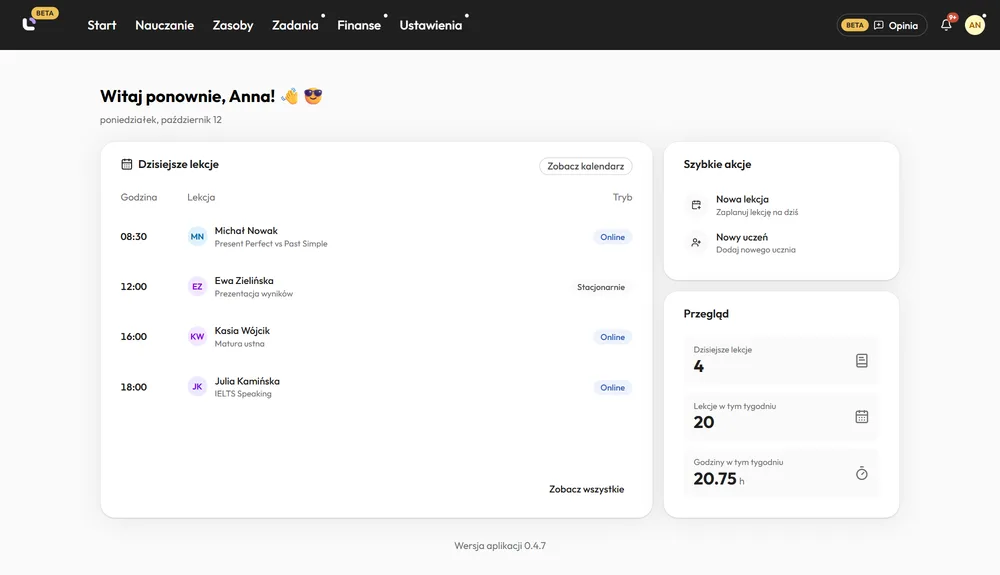Click the Lekcje w tym tygodniu value 20
Image resolution: width=1000 pixels, height=575 pixels.
[x=703, y=422]
